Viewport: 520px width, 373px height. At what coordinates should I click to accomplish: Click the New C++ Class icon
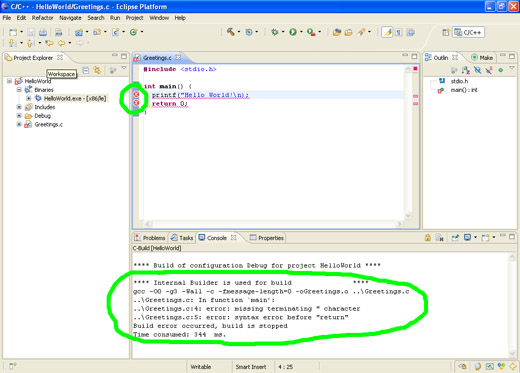pyautogui.click(x=133, y=32)
